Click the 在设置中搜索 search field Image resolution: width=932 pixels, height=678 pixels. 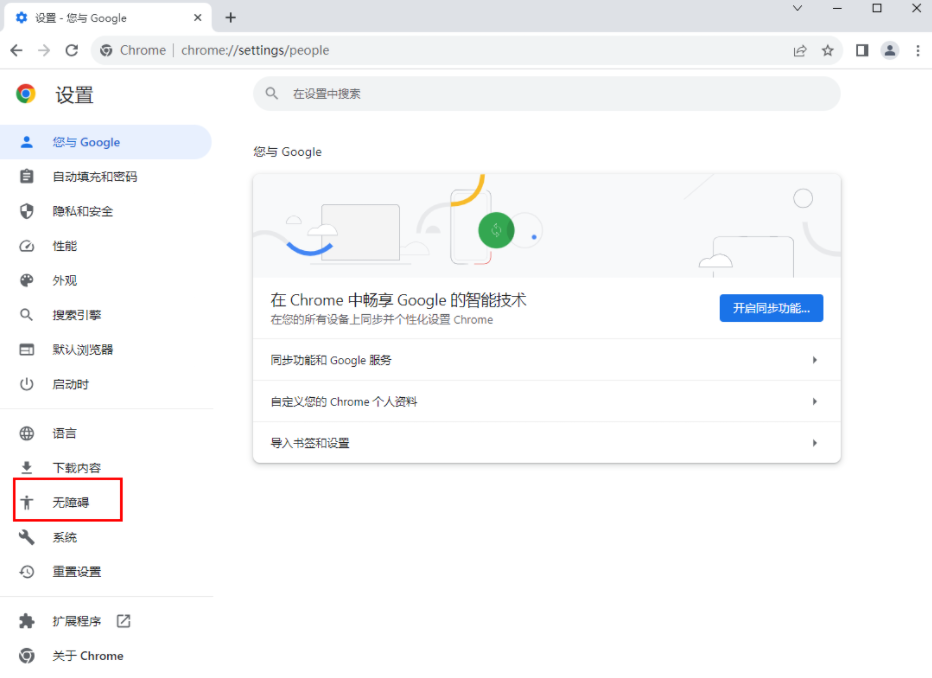tap(547, 93)
